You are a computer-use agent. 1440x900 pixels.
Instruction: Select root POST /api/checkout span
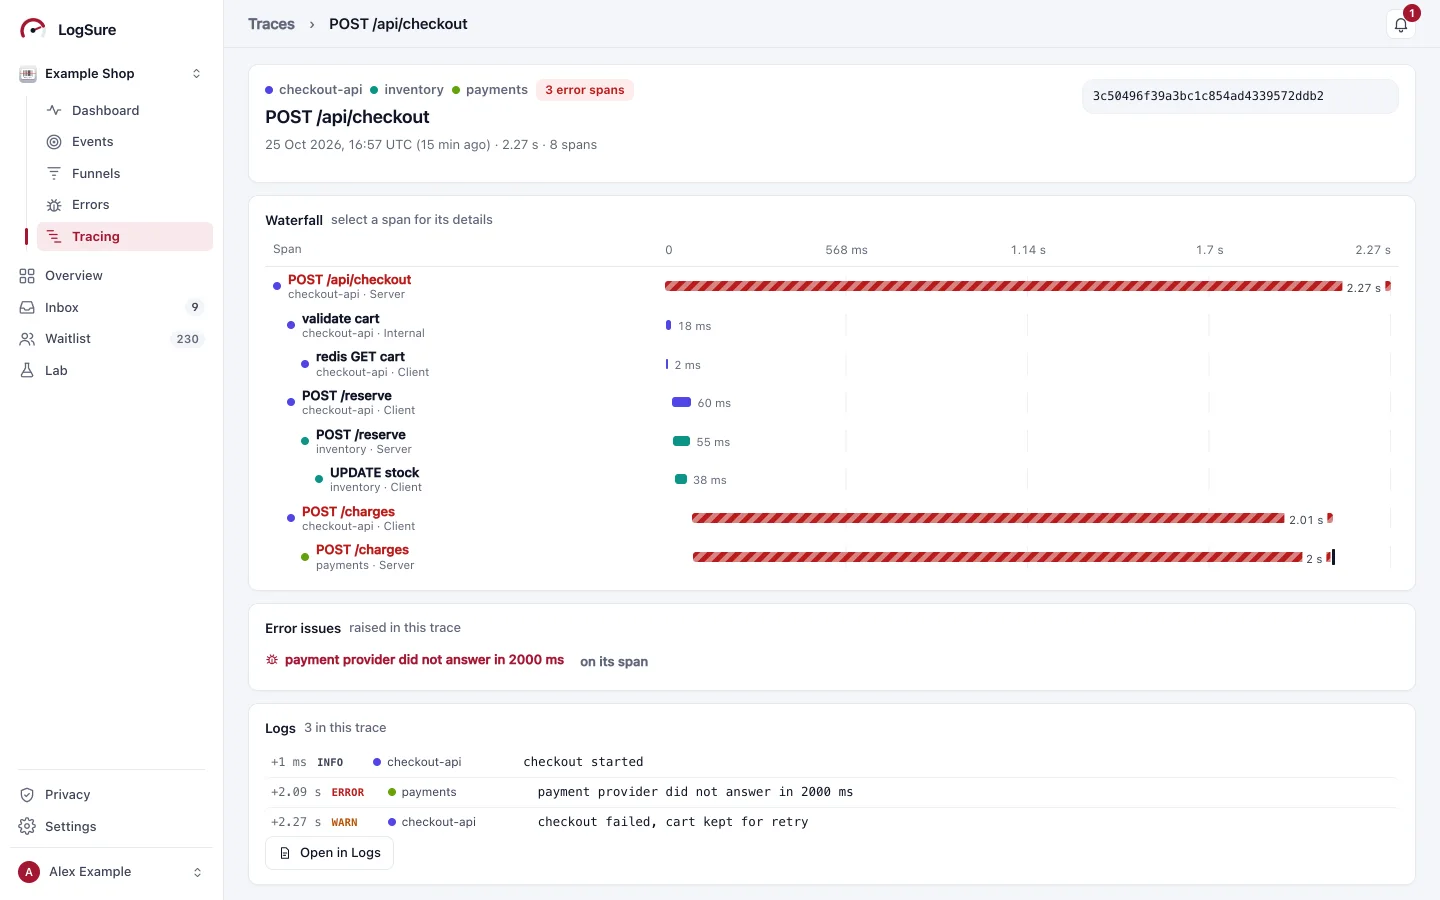click(831, 287)
